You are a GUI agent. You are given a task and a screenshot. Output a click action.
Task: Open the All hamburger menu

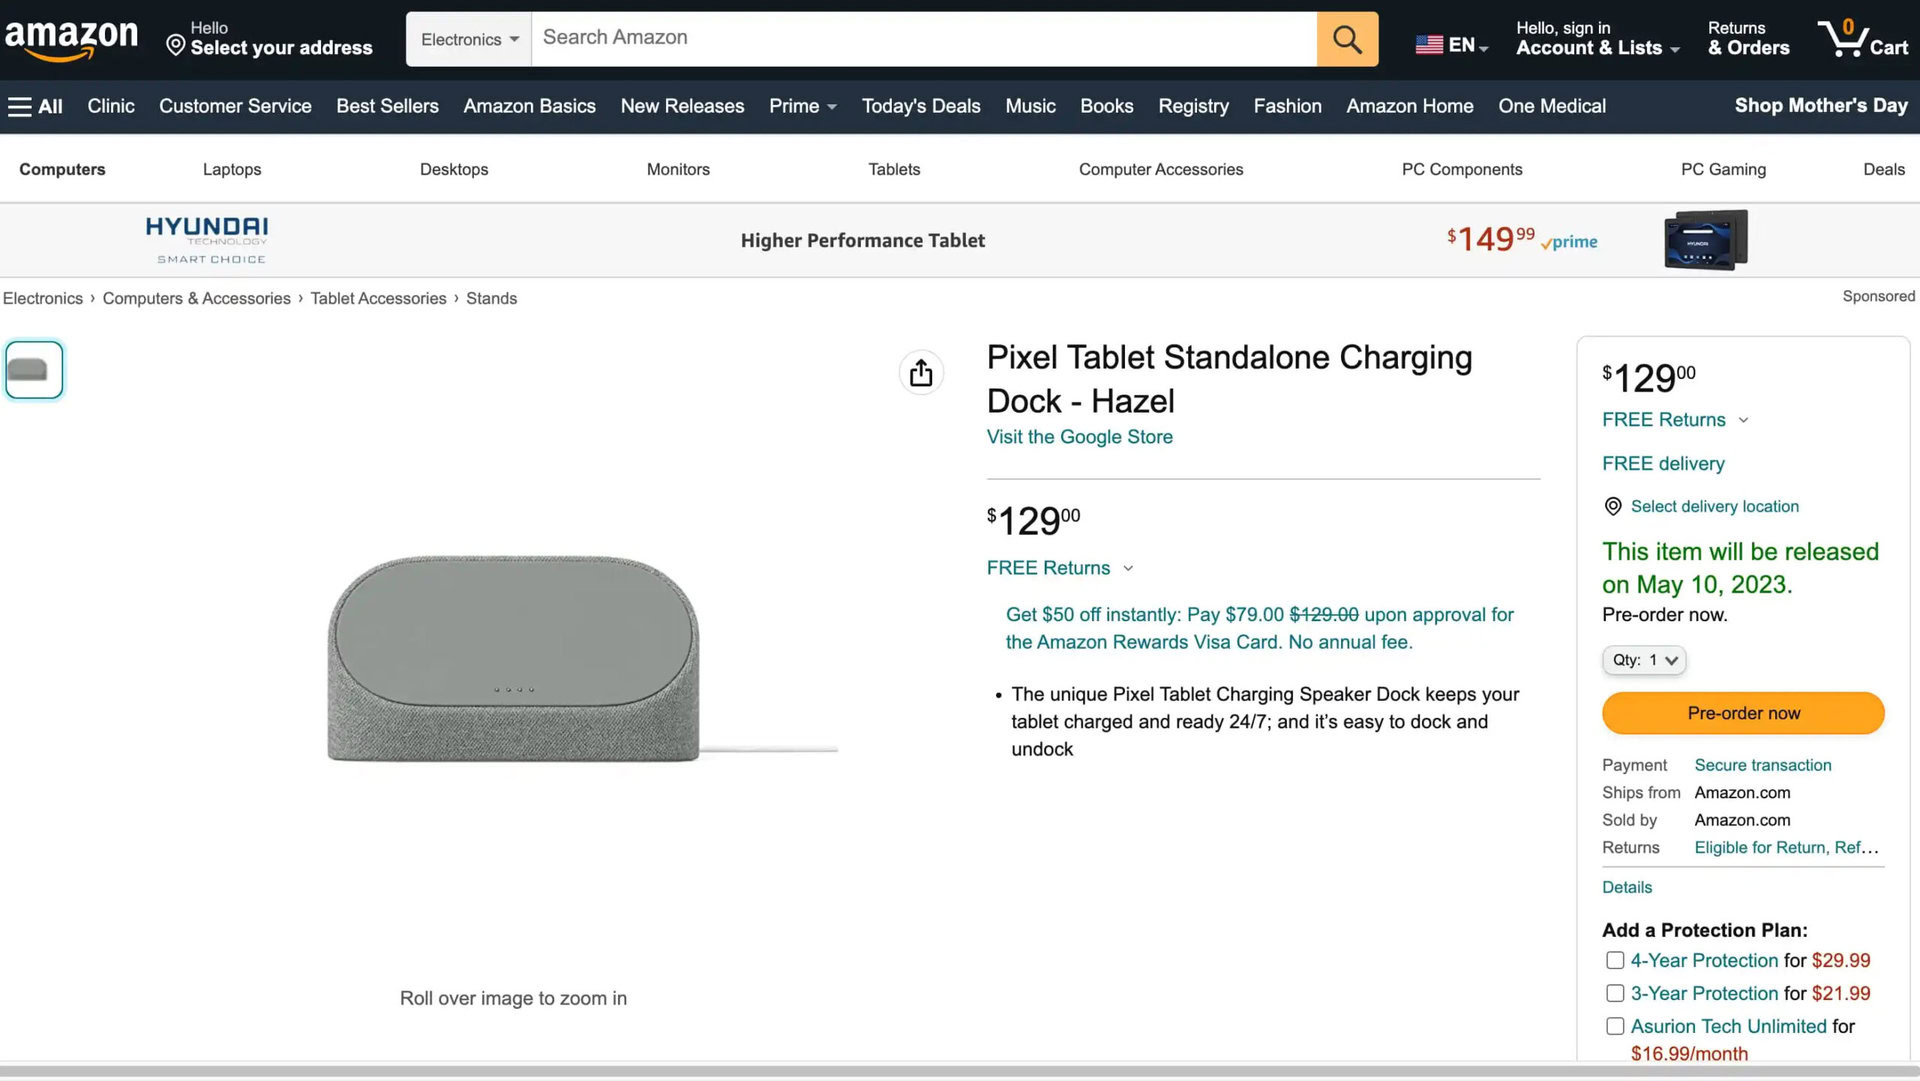tap(35, 106)
